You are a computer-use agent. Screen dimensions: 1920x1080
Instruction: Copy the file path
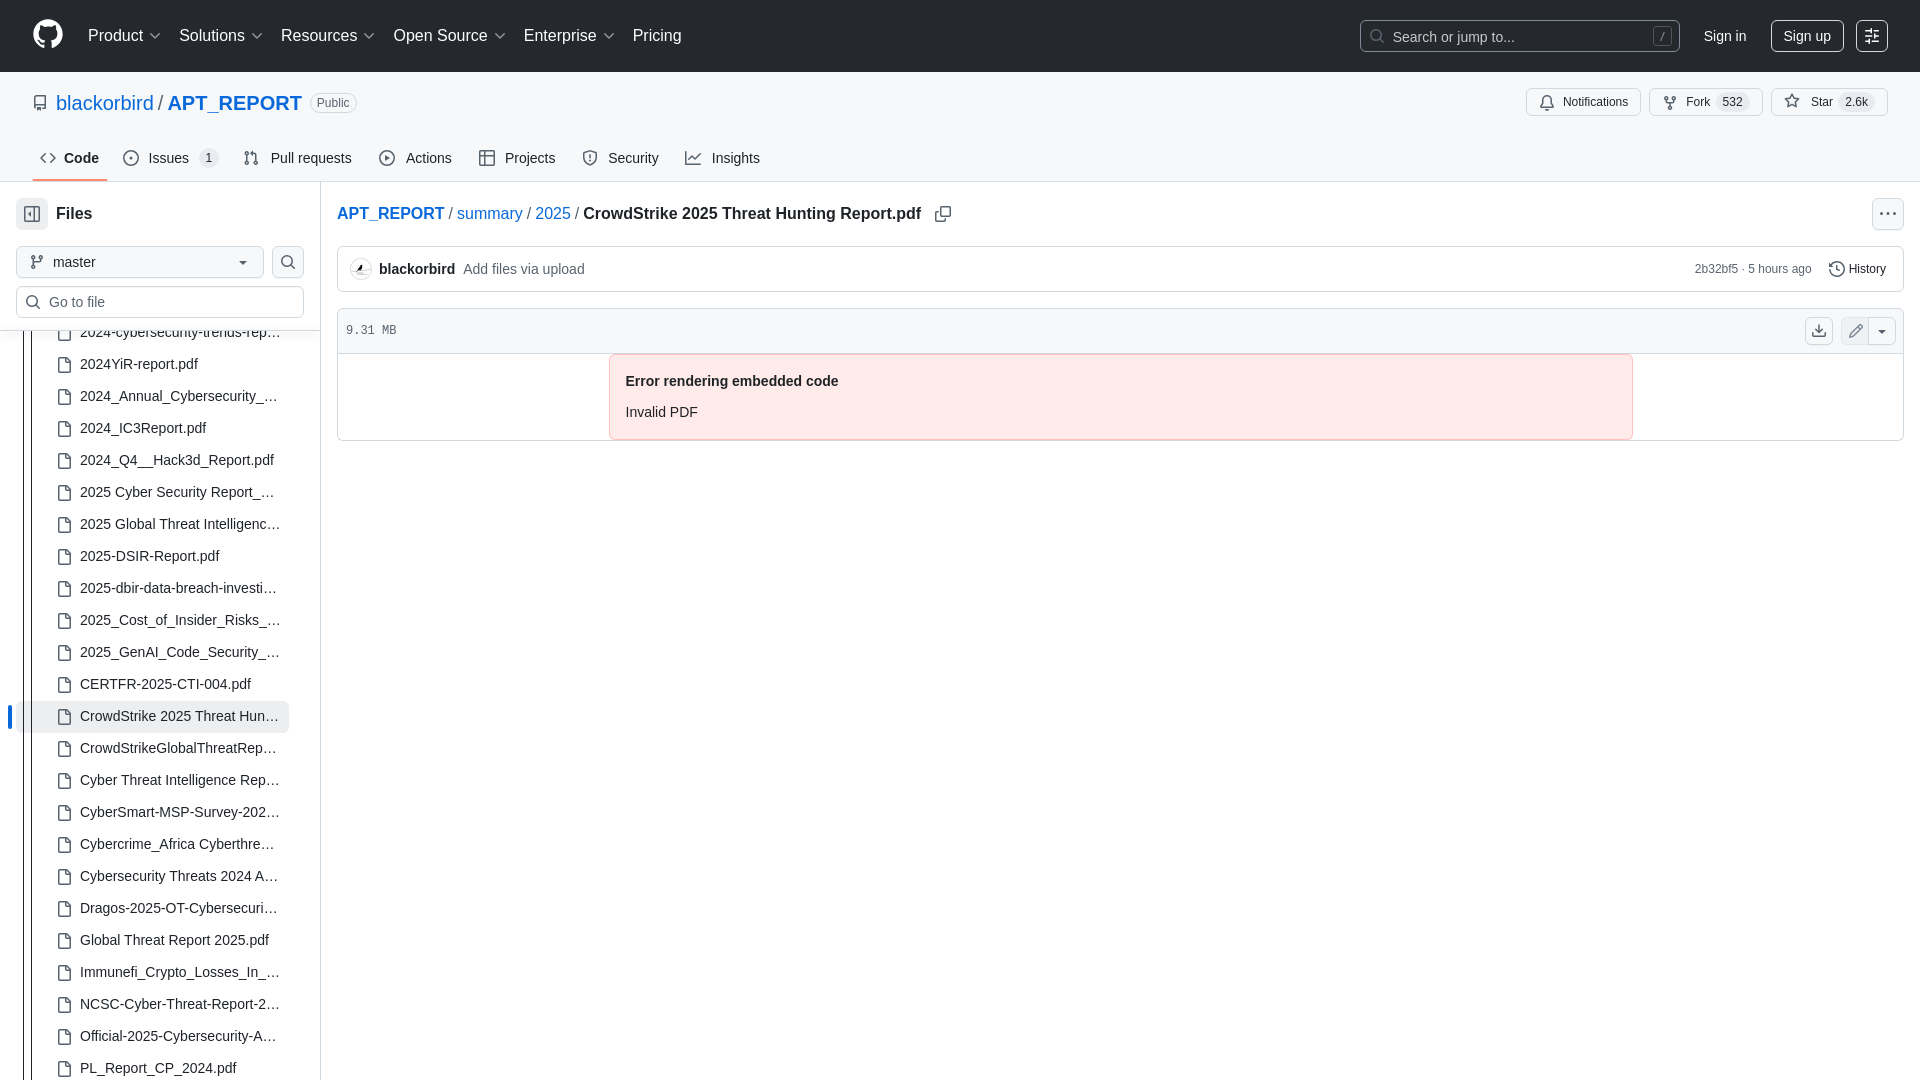point(943,214)
